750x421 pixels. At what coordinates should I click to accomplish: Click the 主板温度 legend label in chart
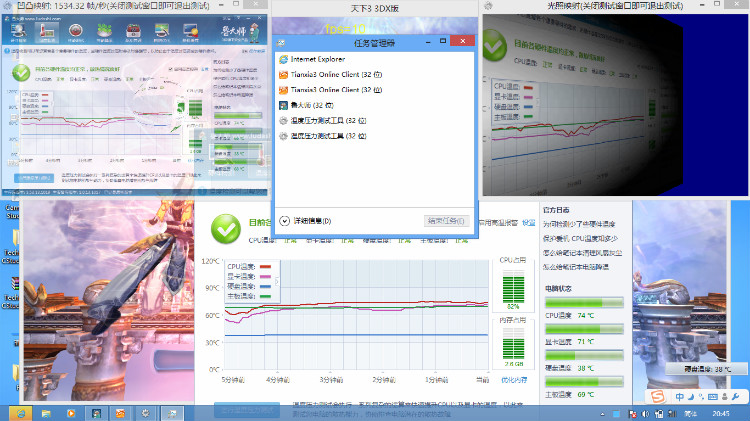click(x=241, y=296)
